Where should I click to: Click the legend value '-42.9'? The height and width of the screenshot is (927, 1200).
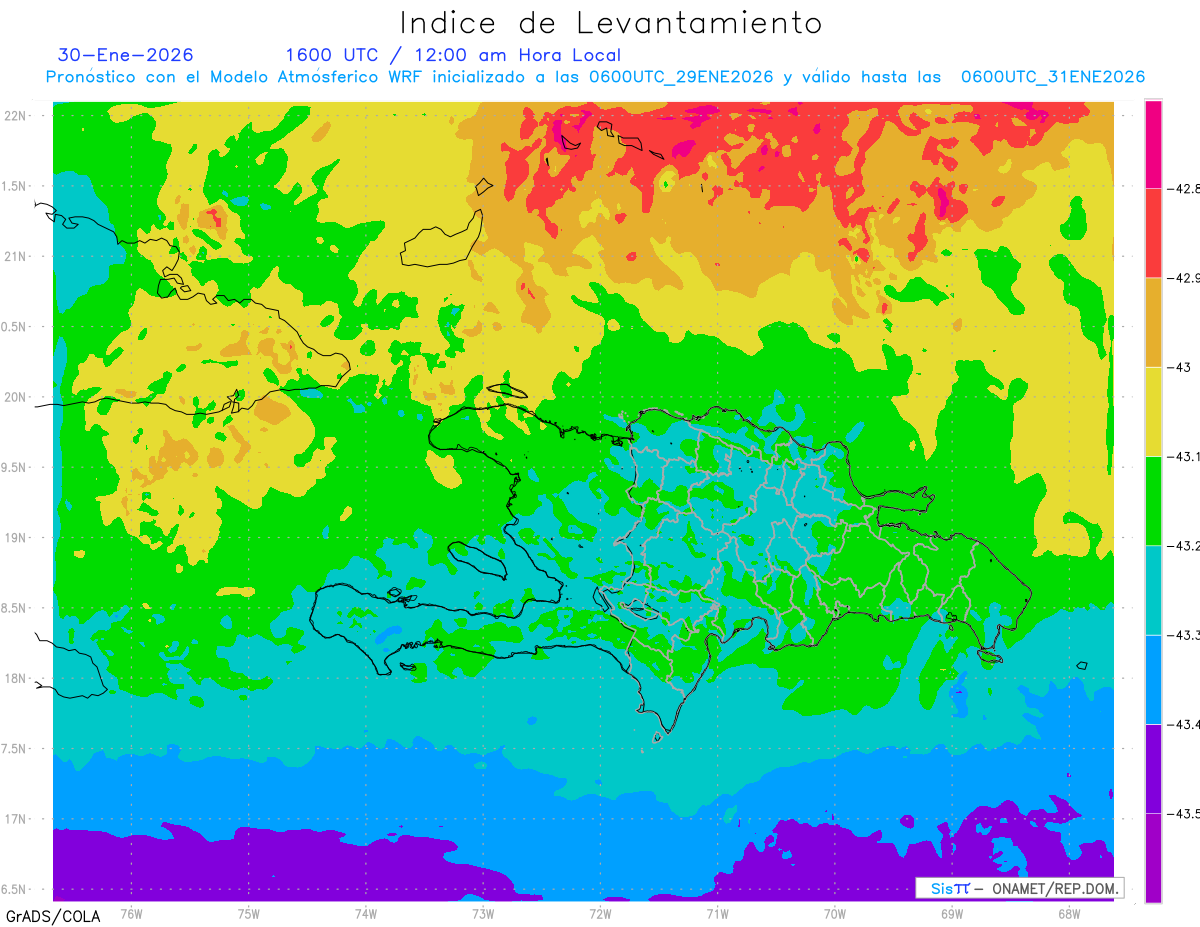click(1186, 278)
